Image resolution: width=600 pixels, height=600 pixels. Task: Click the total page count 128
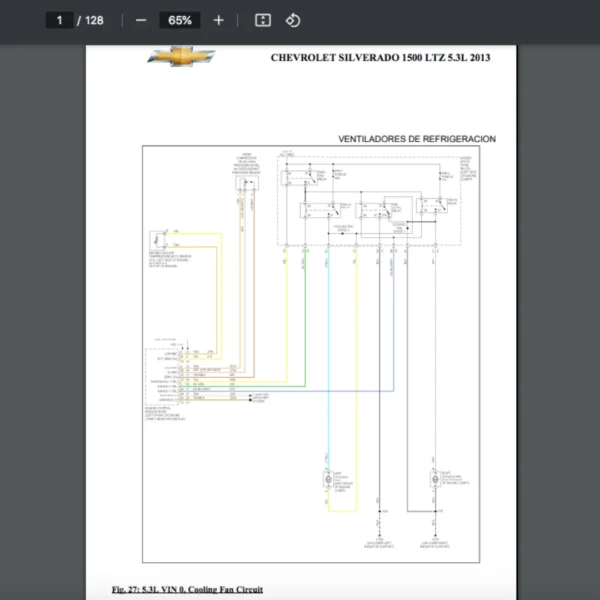[x=94, y=20]
